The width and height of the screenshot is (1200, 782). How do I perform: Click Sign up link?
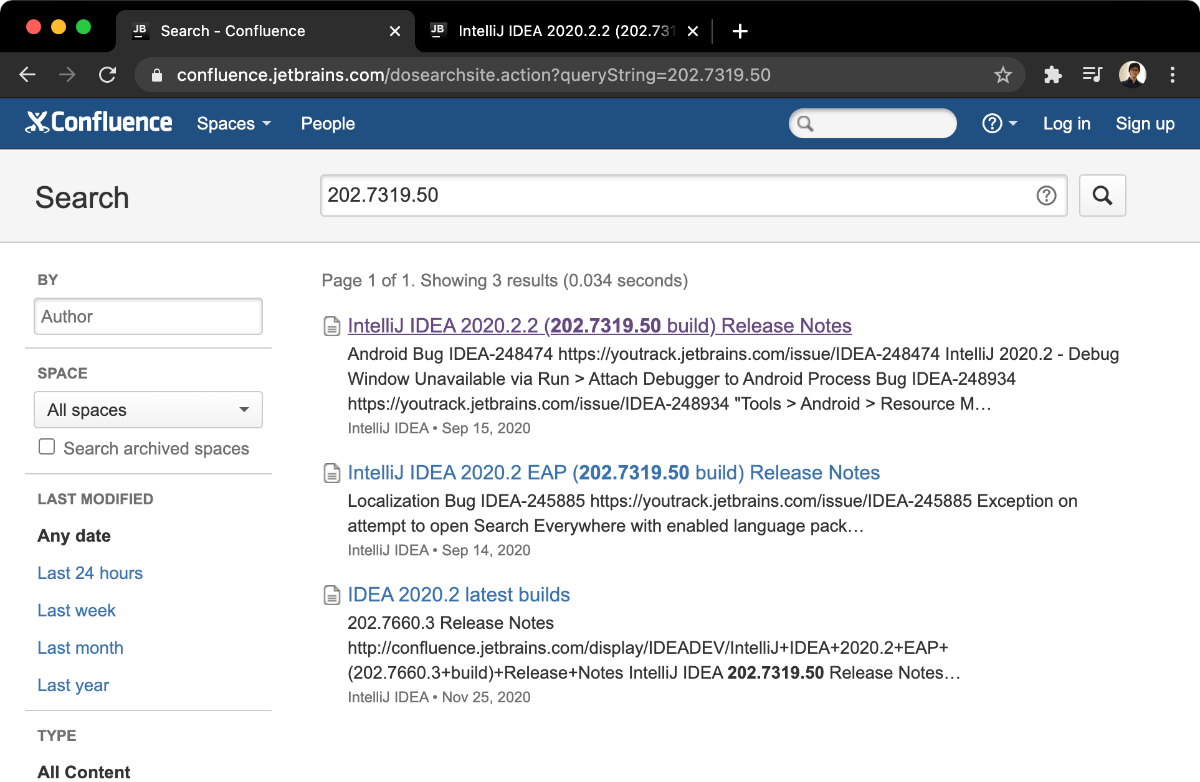pos(1145,123)
